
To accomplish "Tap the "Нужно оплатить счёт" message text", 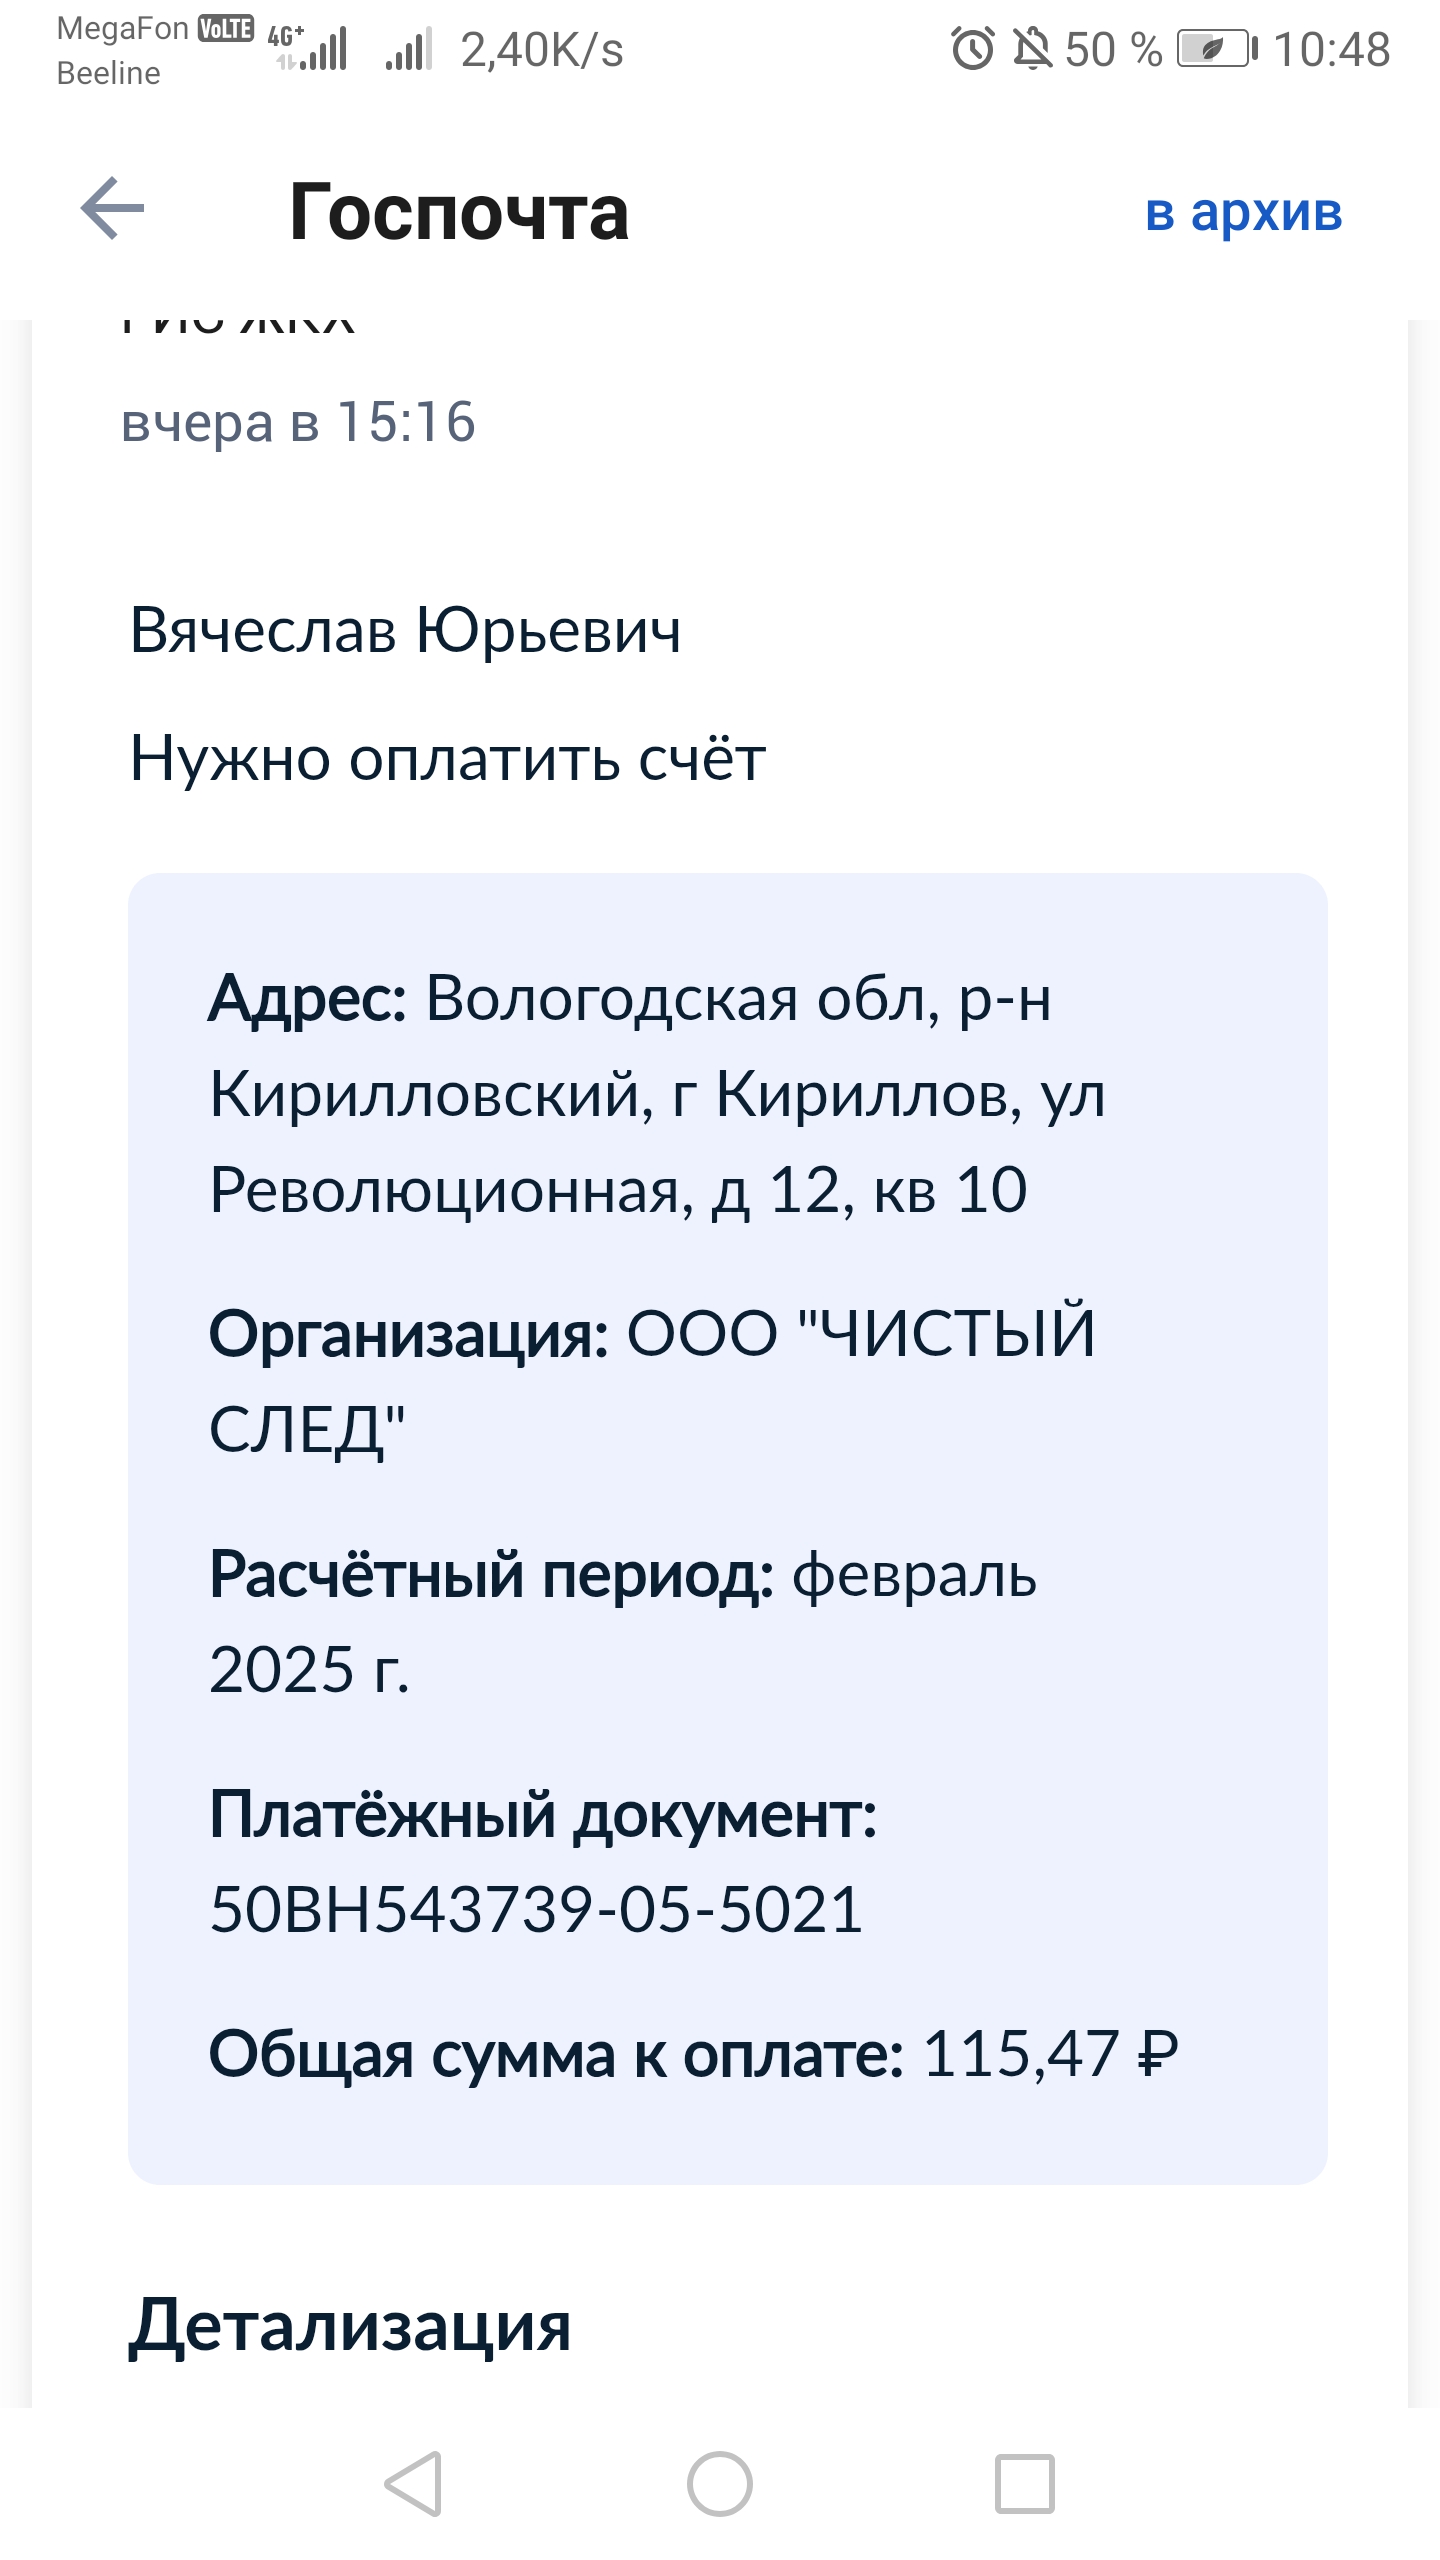I will click(x=448, y=758).
